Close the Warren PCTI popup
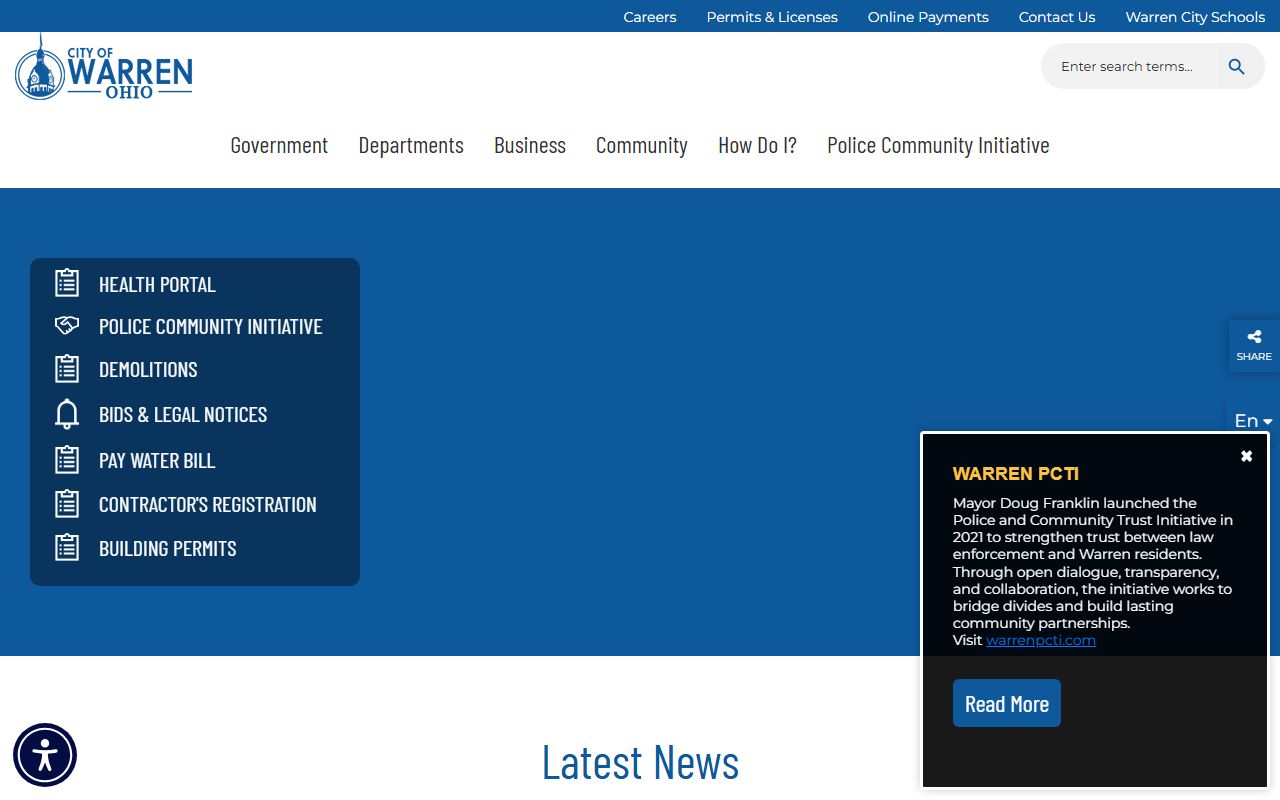Image resolution: width=1280 pixels, height=800 pixels. [x=1246, y=456]
